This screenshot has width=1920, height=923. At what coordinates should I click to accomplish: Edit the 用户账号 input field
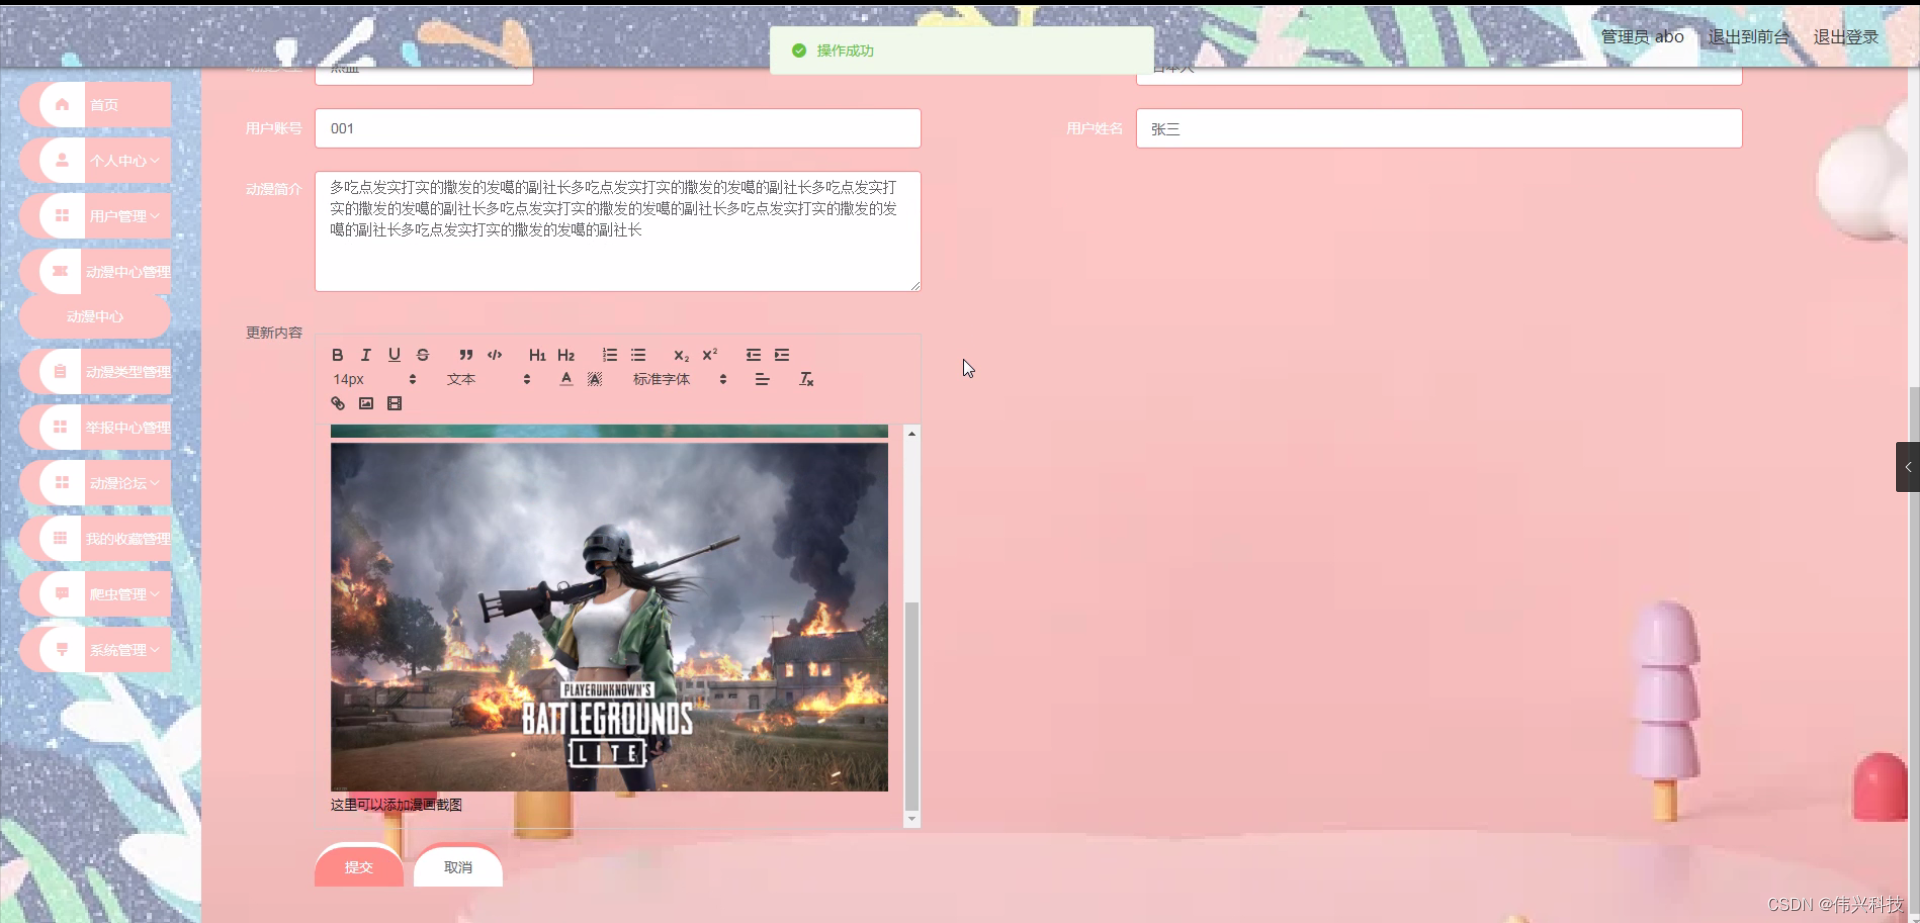(618, 128)
